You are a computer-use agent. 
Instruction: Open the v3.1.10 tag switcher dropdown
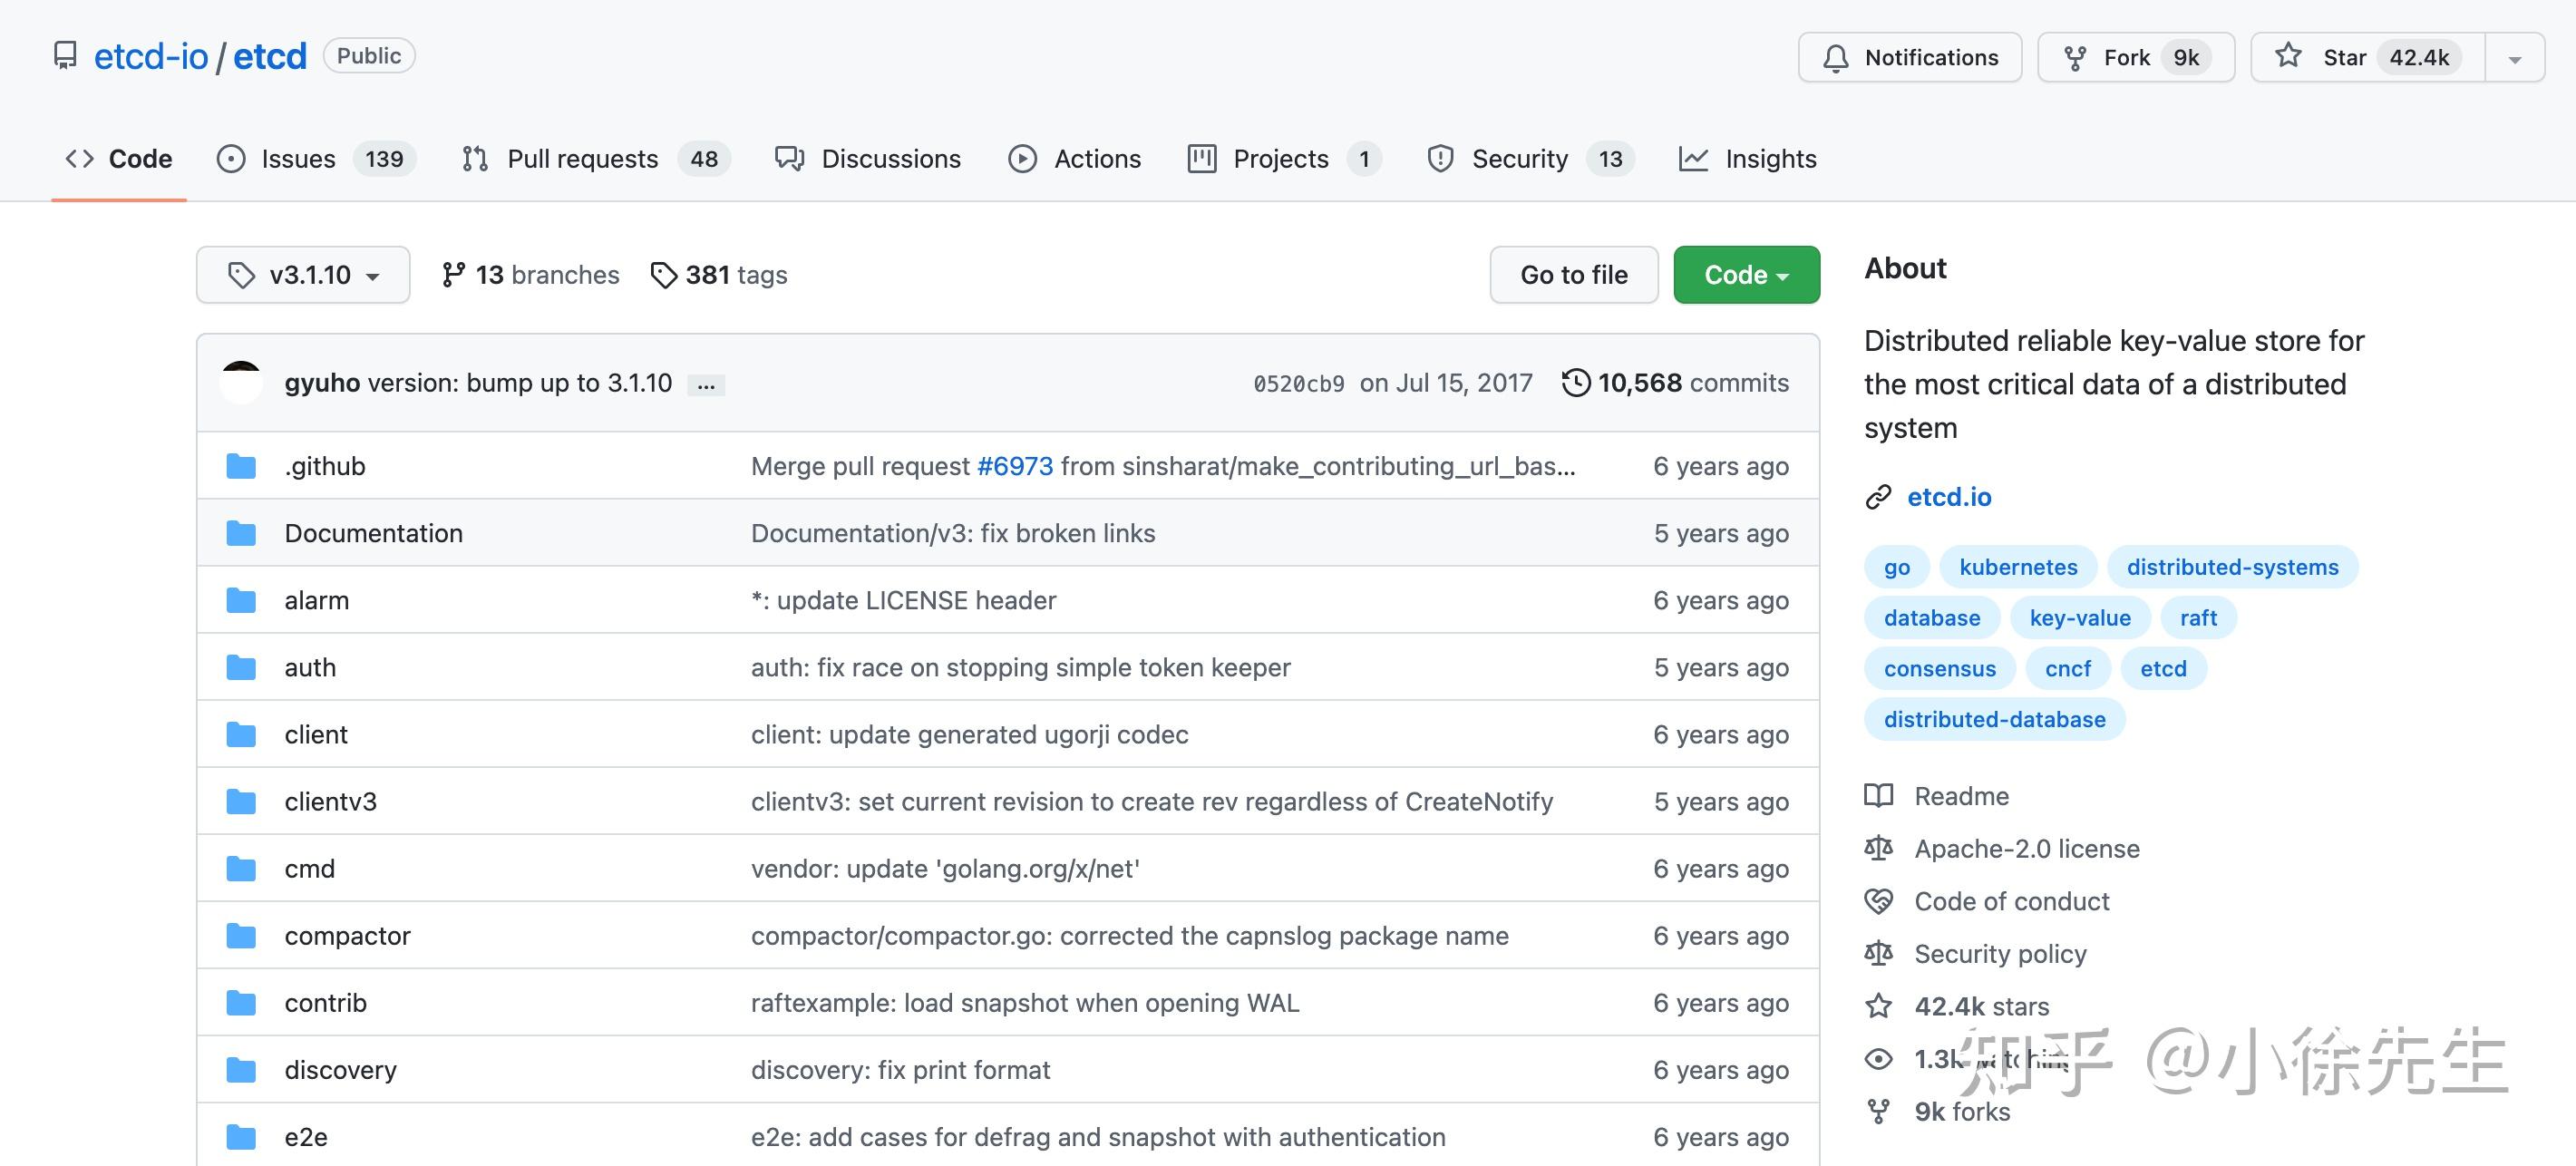pos(303,275)
